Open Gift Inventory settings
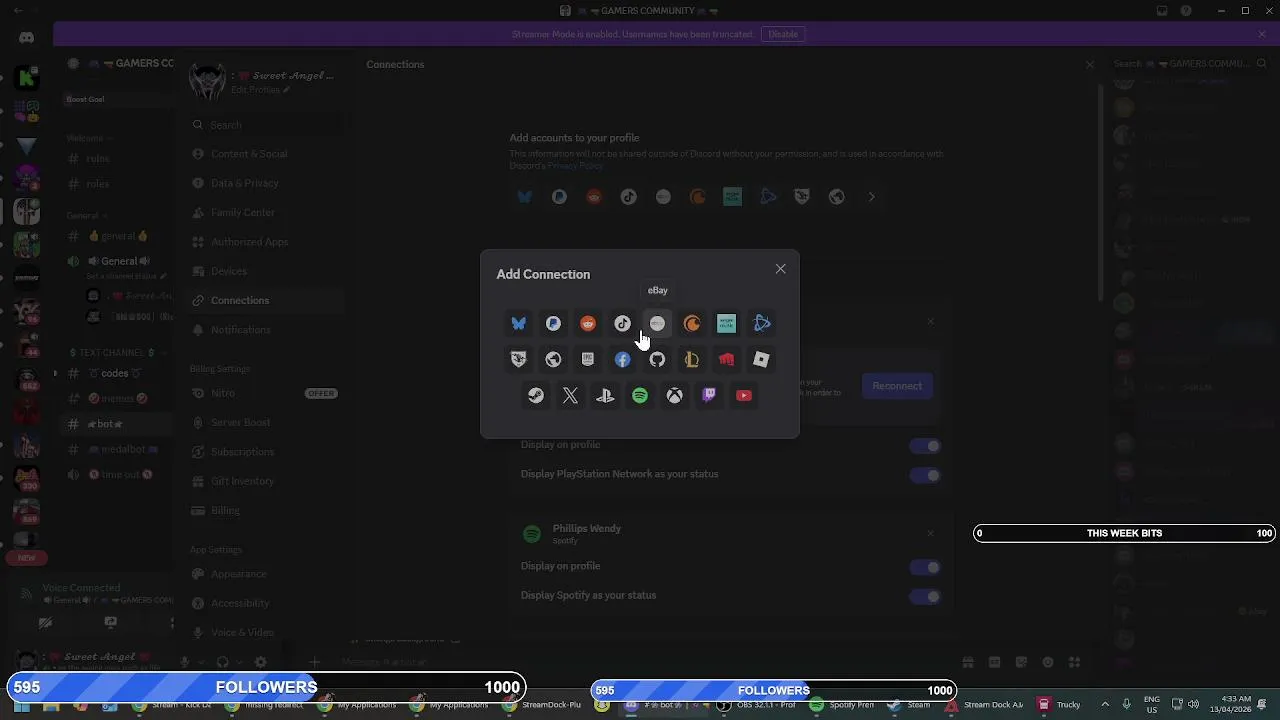Image resolution: width=1280 pixels, height=720 pixels. [264, 481]
